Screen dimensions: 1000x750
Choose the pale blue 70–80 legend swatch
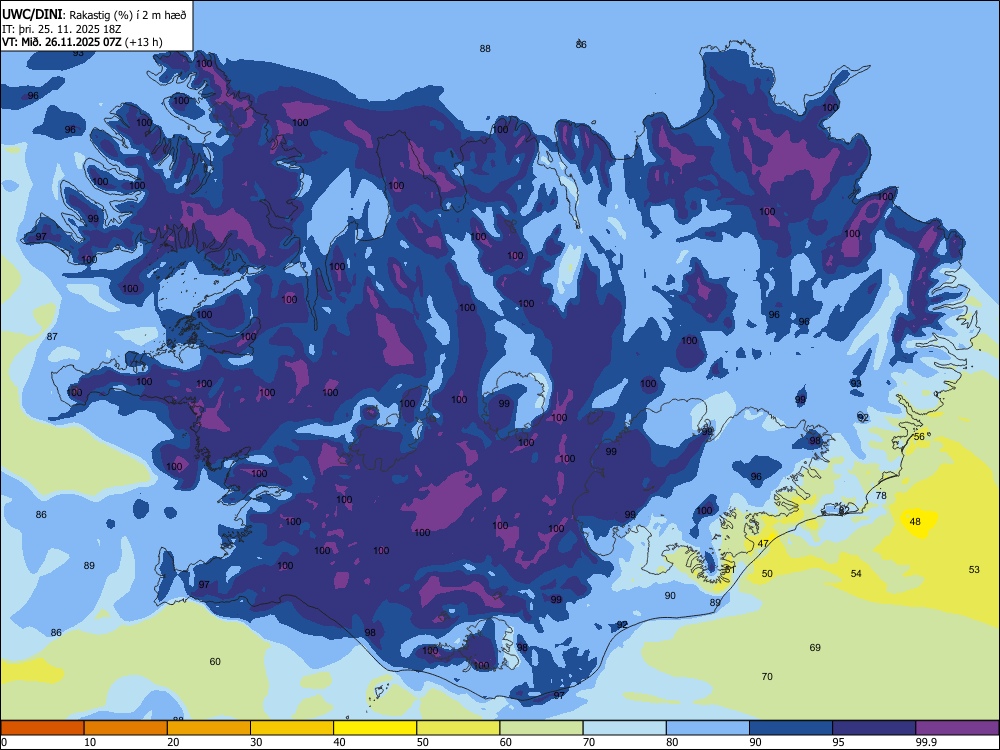click(x=625, y=728)
